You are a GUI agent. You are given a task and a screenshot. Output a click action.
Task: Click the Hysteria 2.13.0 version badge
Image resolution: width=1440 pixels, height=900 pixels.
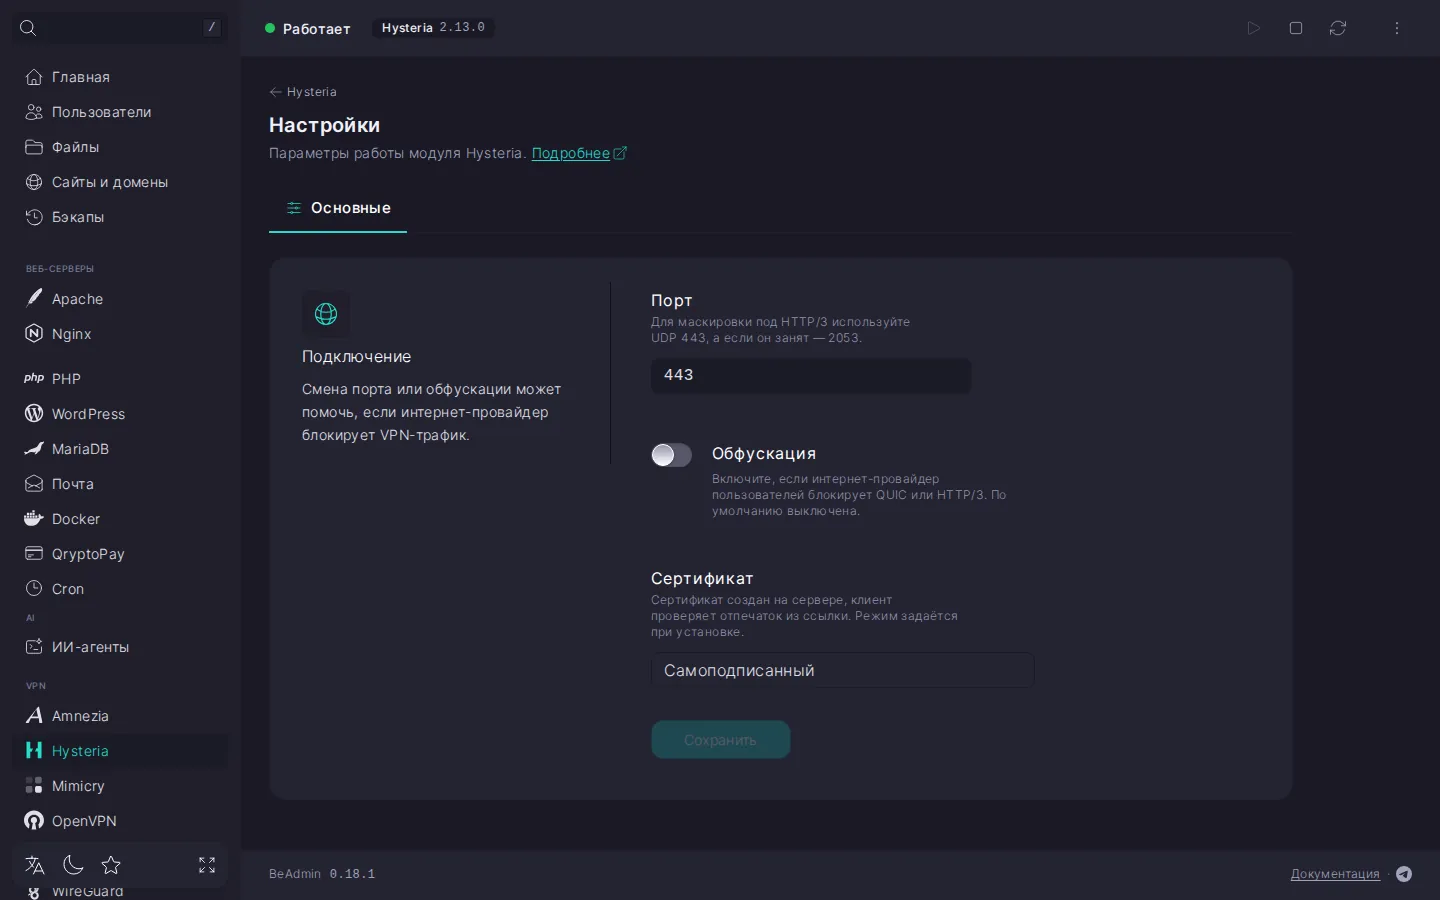click(x=433, y=28)
